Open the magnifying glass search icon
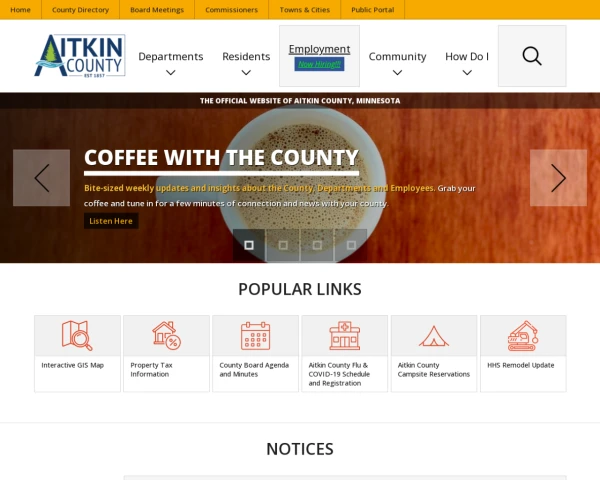Screen dimensions: 600x480 [532, 56]
